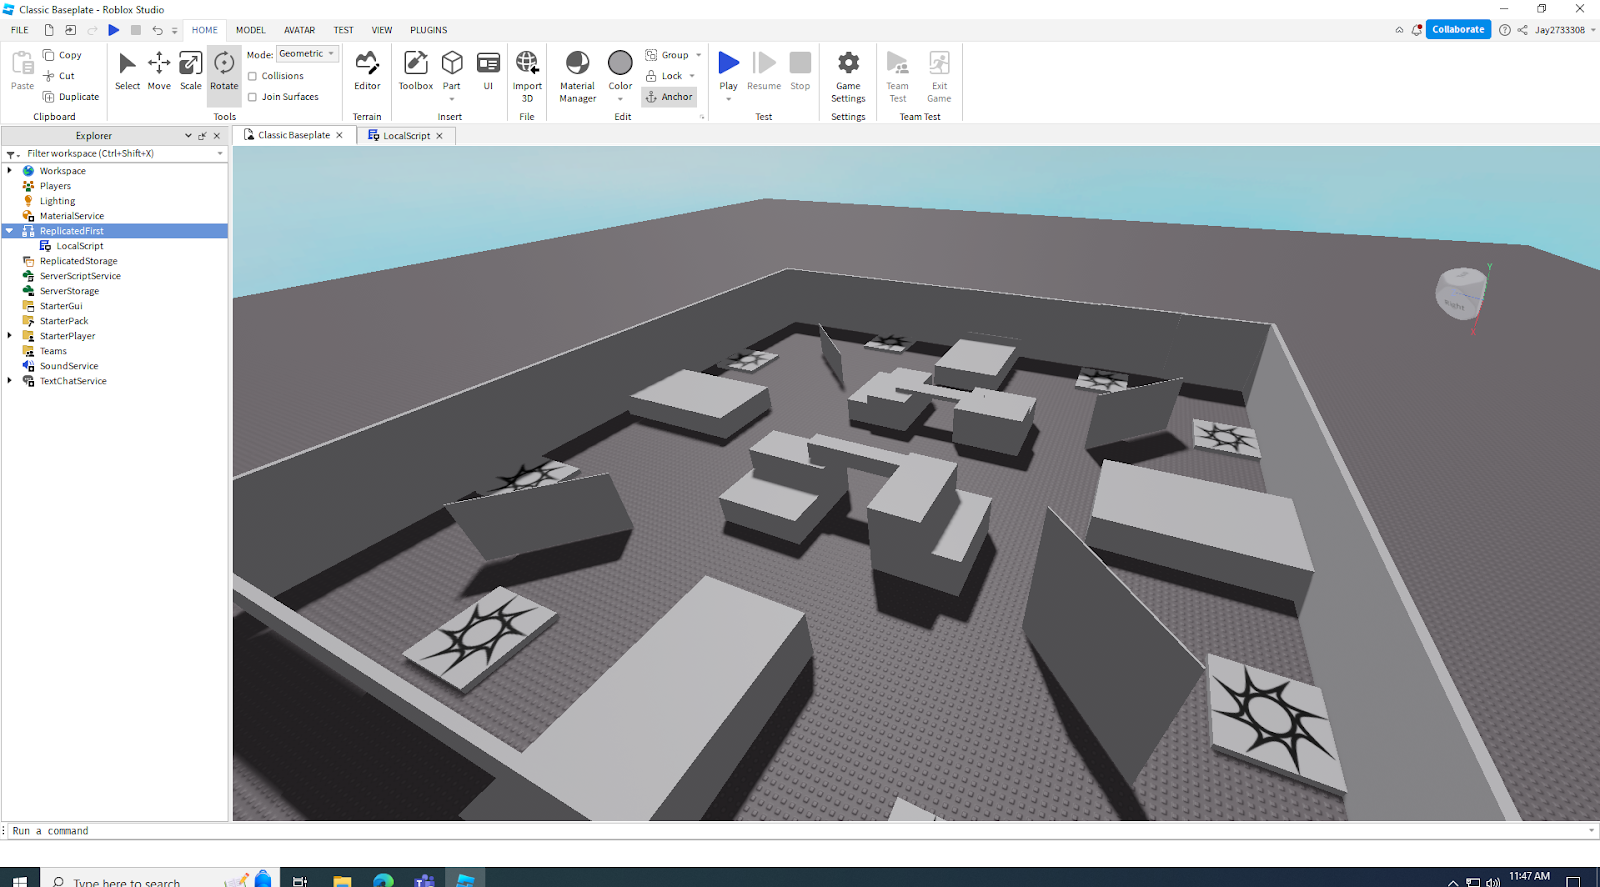The width and height of the screenshot is (1600, 887).
Task: Open account Jay2733308 dropdown
Action: [1566, 30]
